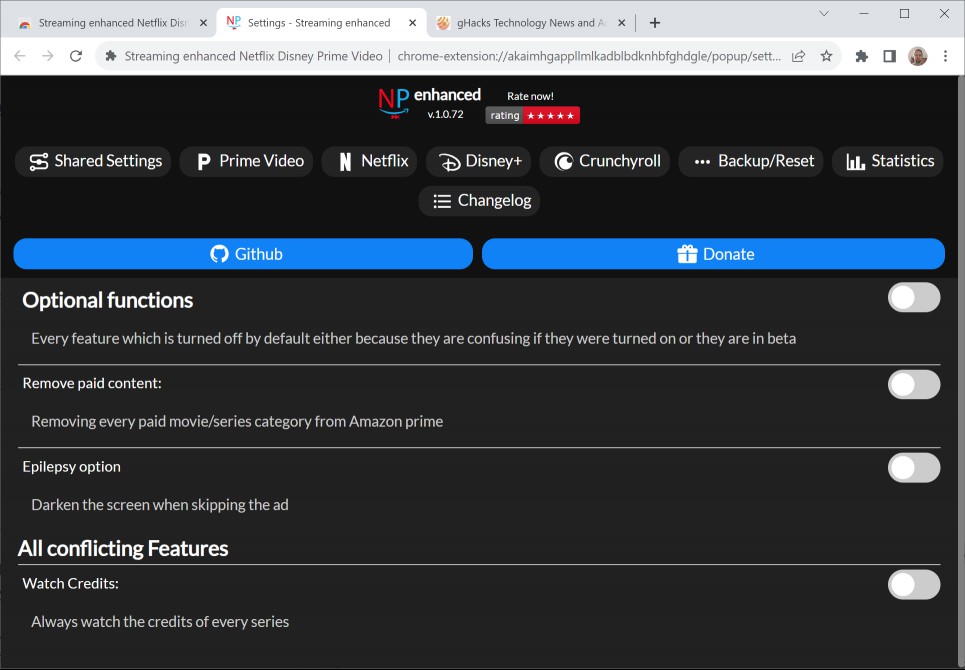The width and height of the screenshot is (965, 670).
Task: View the Statistics tab
Action: [887, 161]
